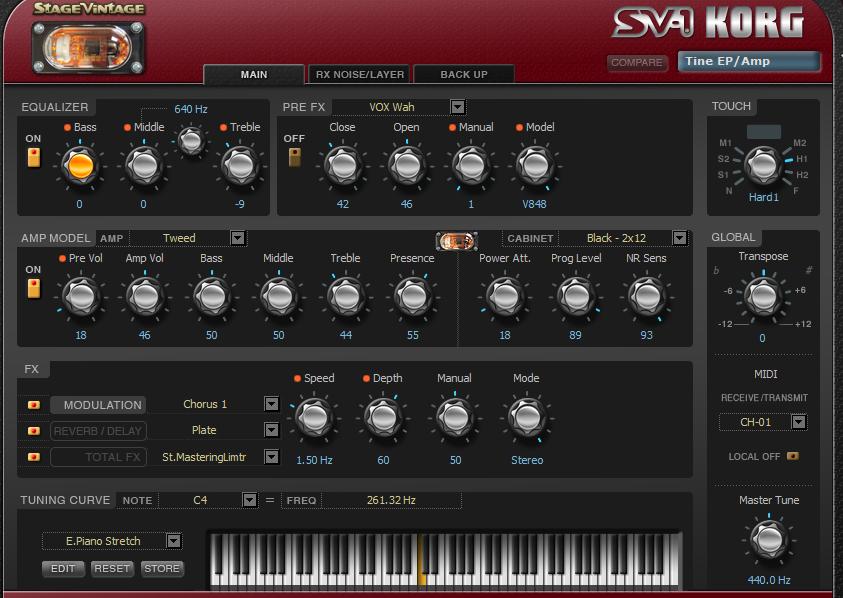Click the tuning curve EDIT button
This screenshot has width=843, height=598.
pos(63,568)
